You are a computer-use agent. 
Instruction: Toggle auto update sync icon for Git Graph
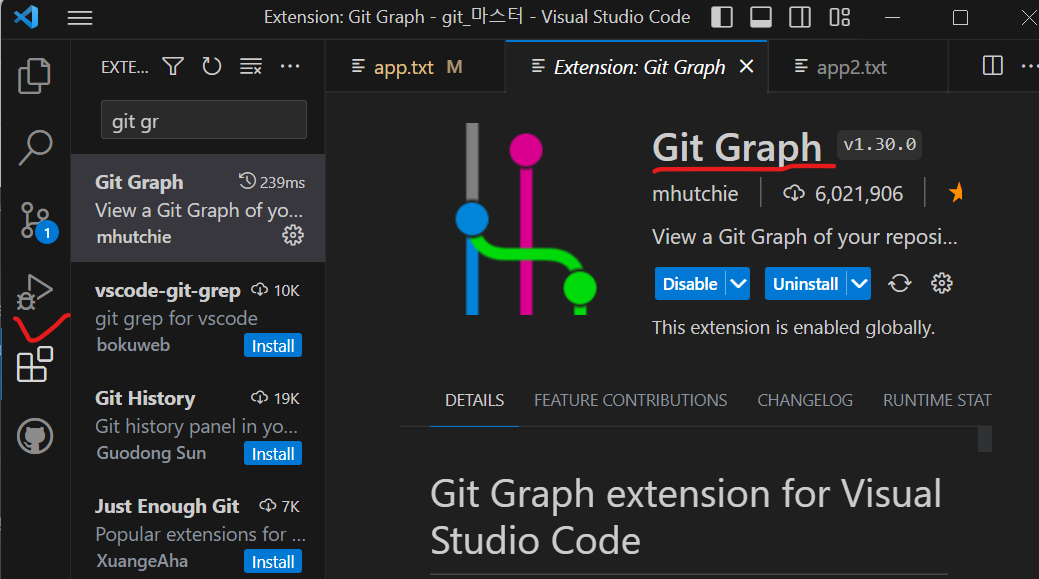899,284
